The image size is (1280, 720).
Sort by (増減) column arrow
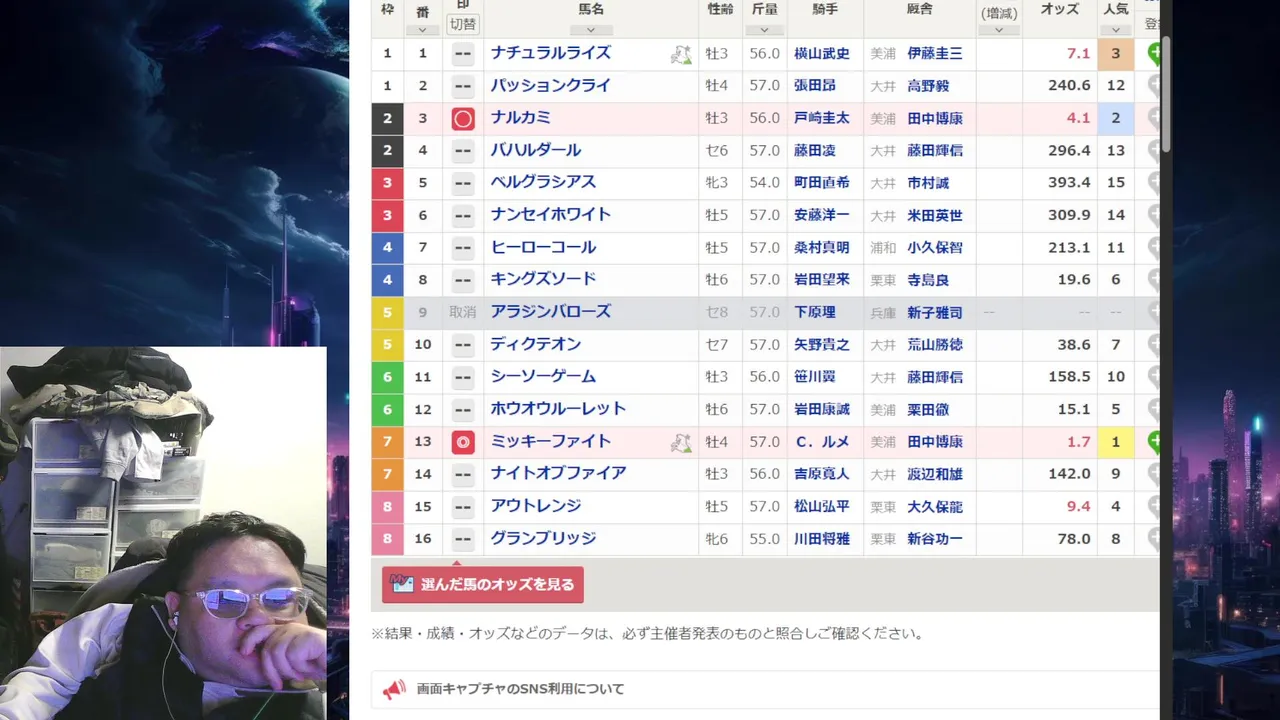click(x=999, y=30)
